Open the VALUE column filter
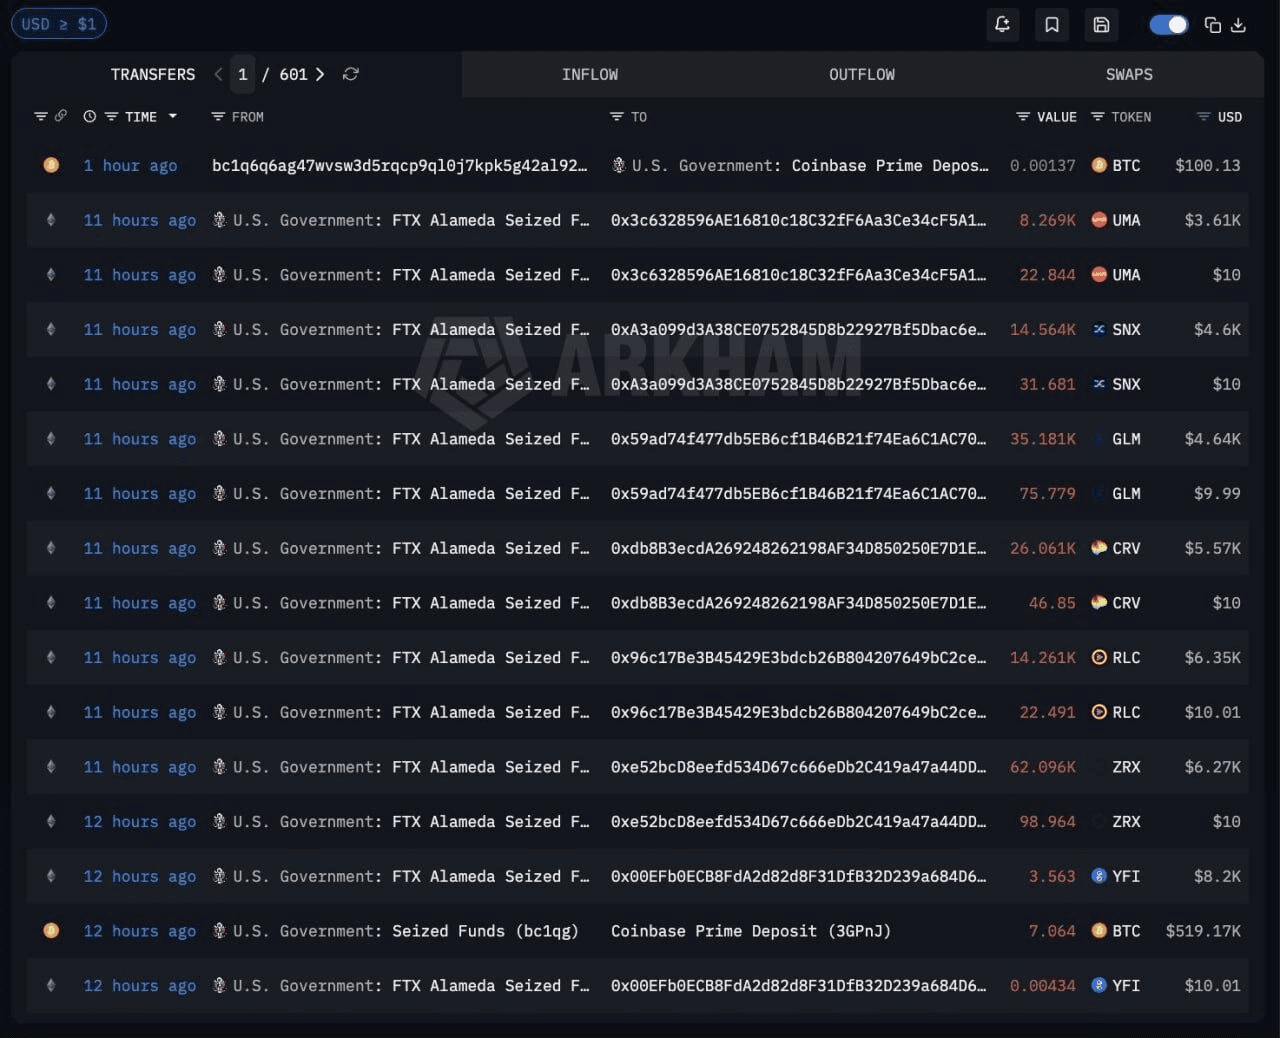This screenshot has width=1280, height=1038. (x=1023, y=116)
